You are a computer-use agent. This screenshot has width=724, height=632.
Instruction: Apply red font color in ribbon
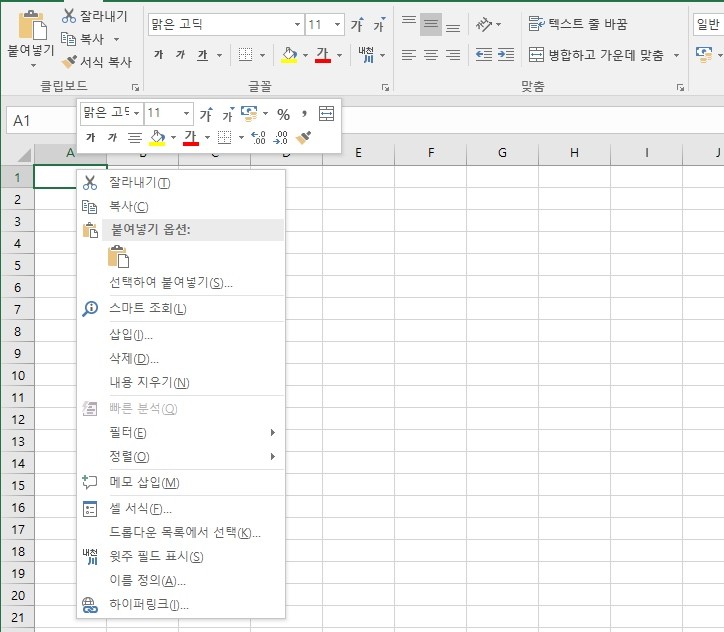coord(323,55)
